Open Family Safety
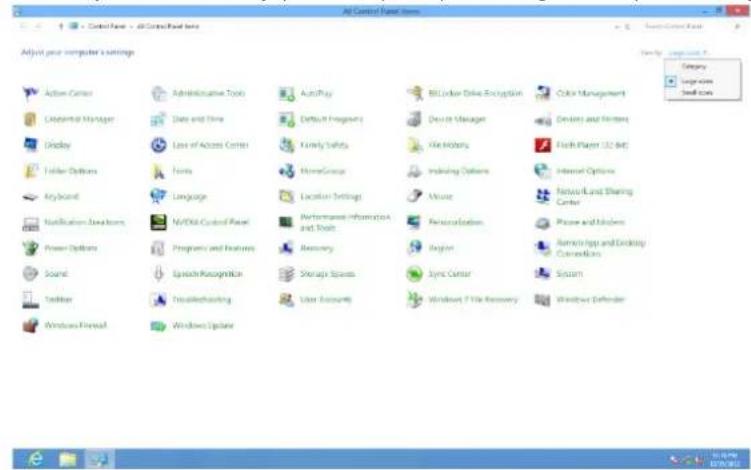Viewport: 751px width, 470px height. pyautogui.click(x=313, y=145)
